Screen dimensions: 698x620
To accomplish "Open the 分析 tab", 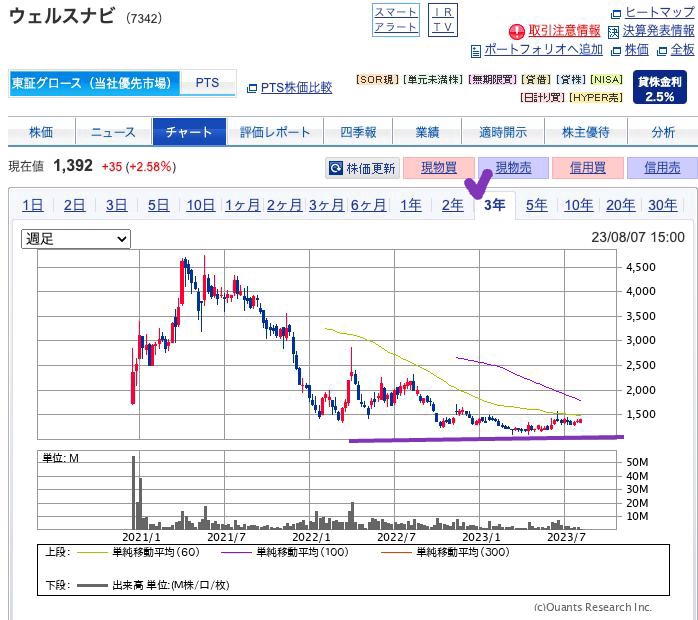I will pyautogui.click(x=663, y=132).
